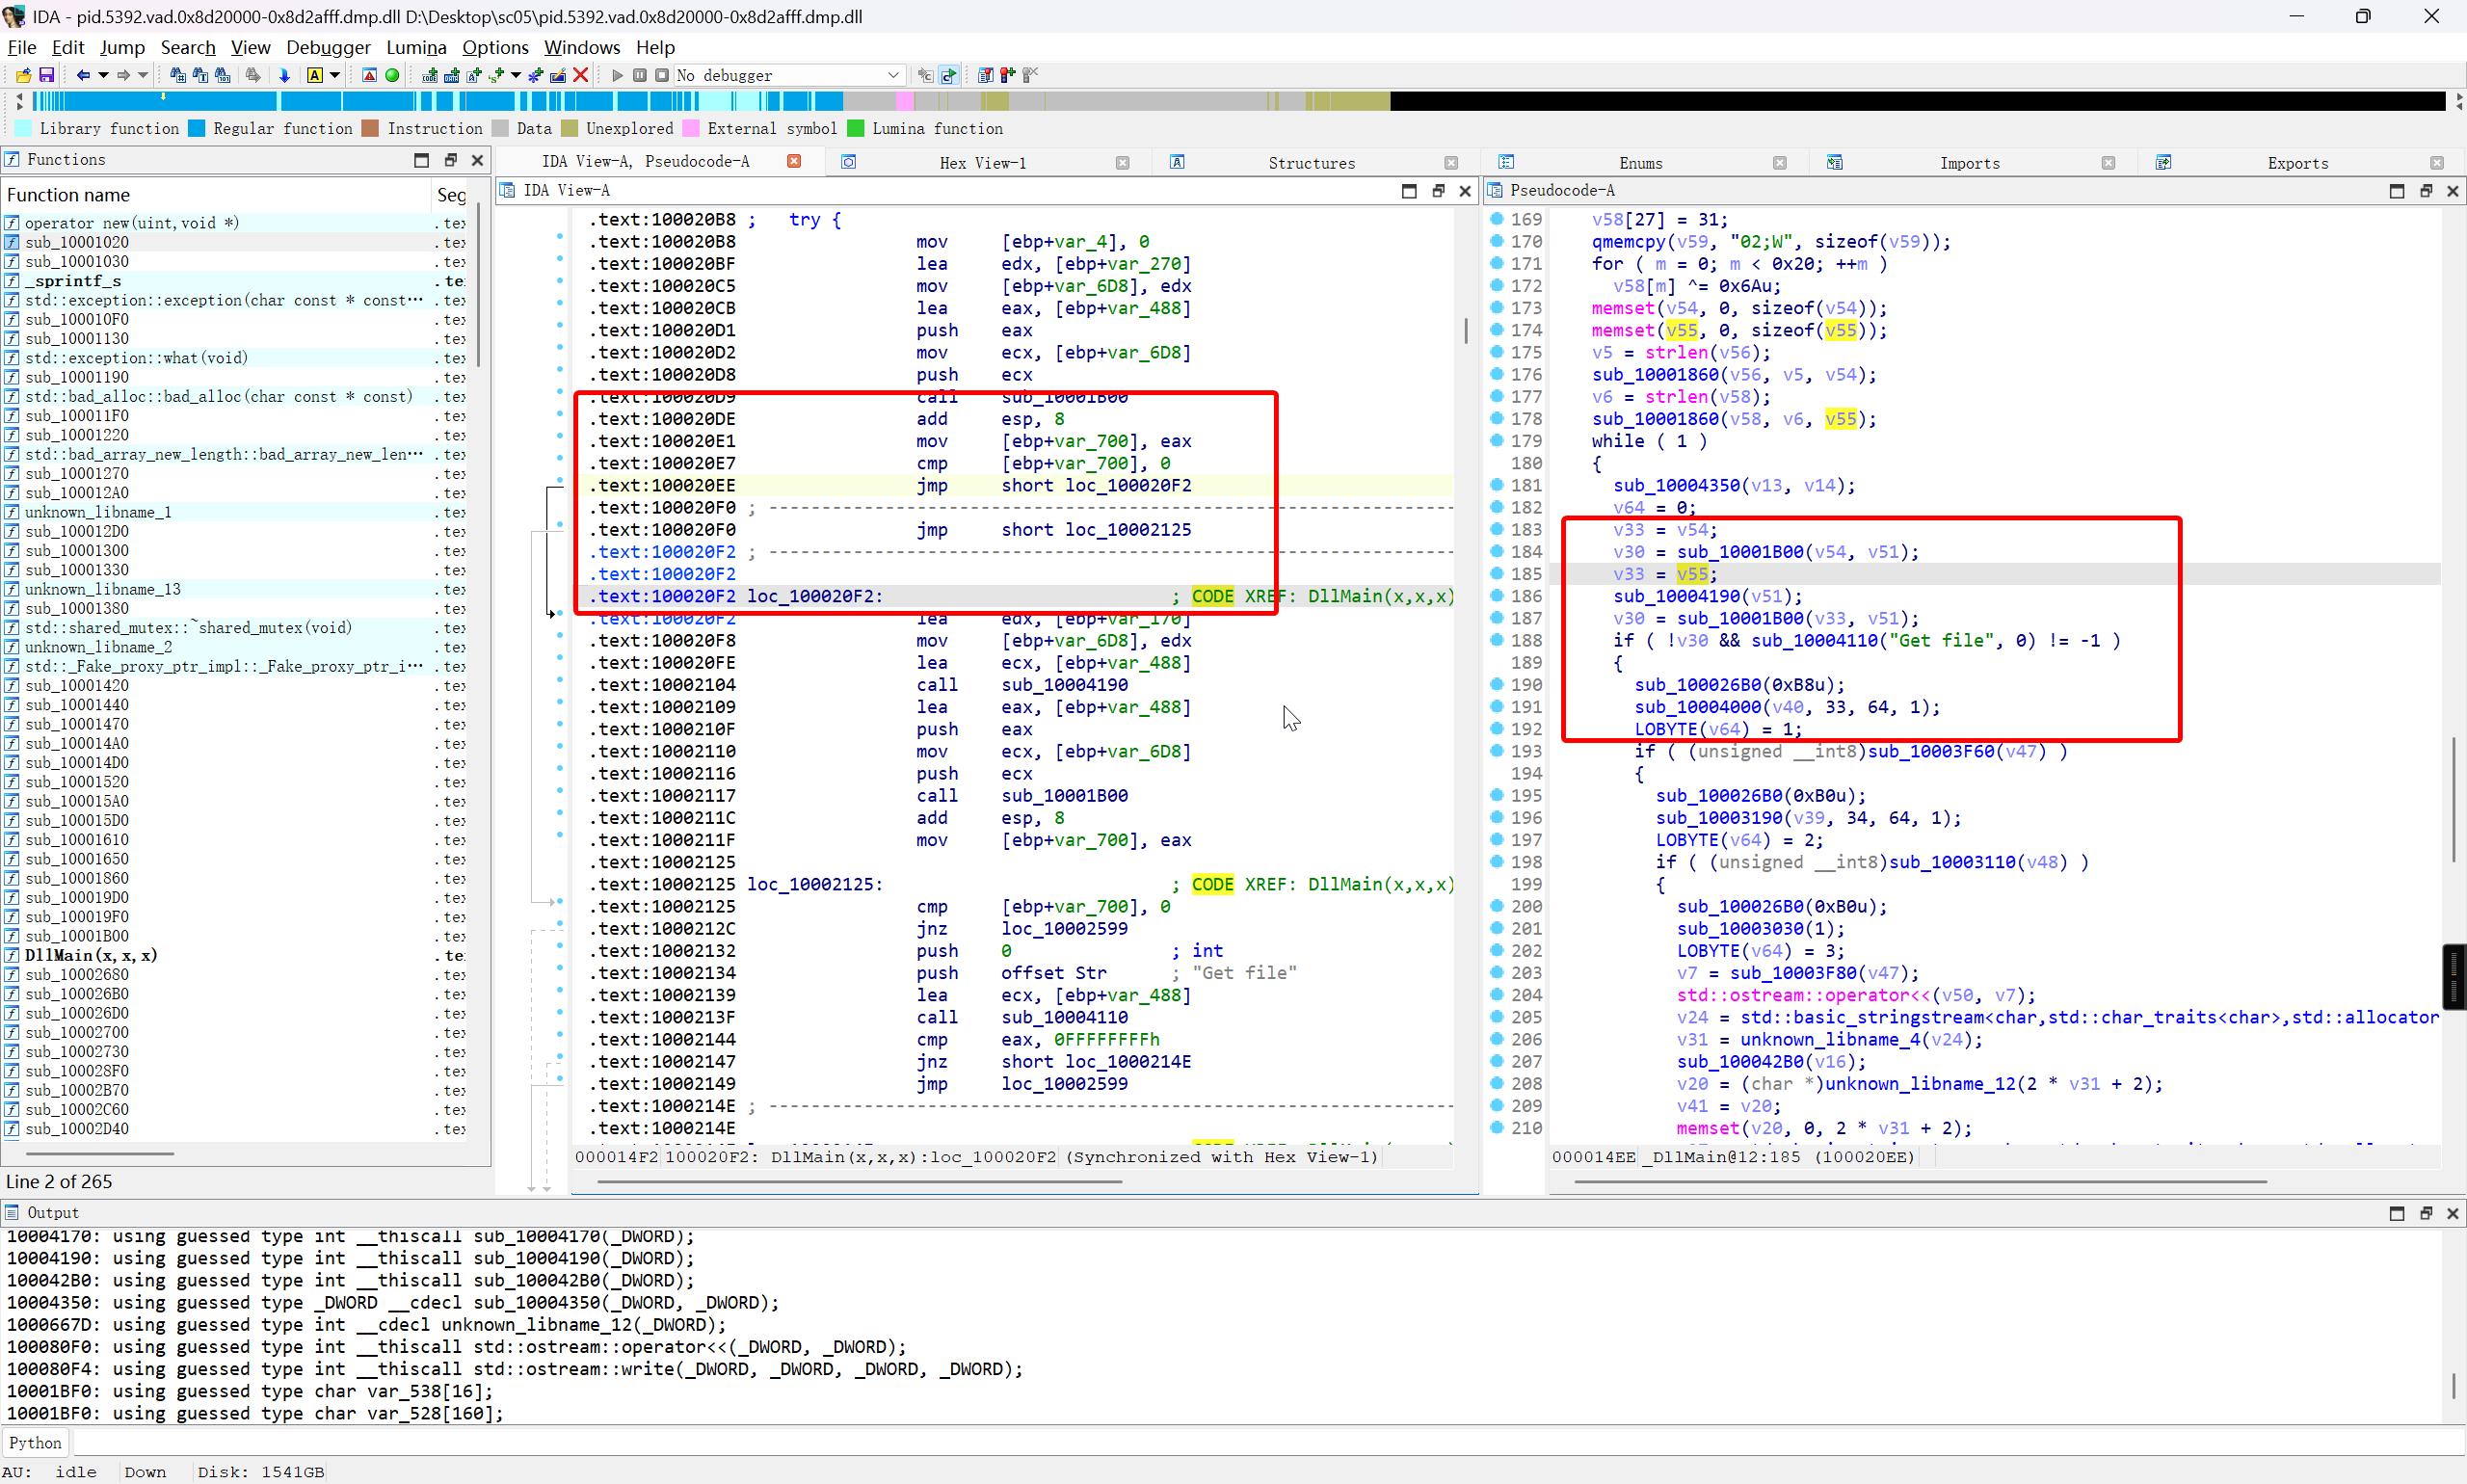Click the add breakpoint red-pin icon

click(1007, 75)
